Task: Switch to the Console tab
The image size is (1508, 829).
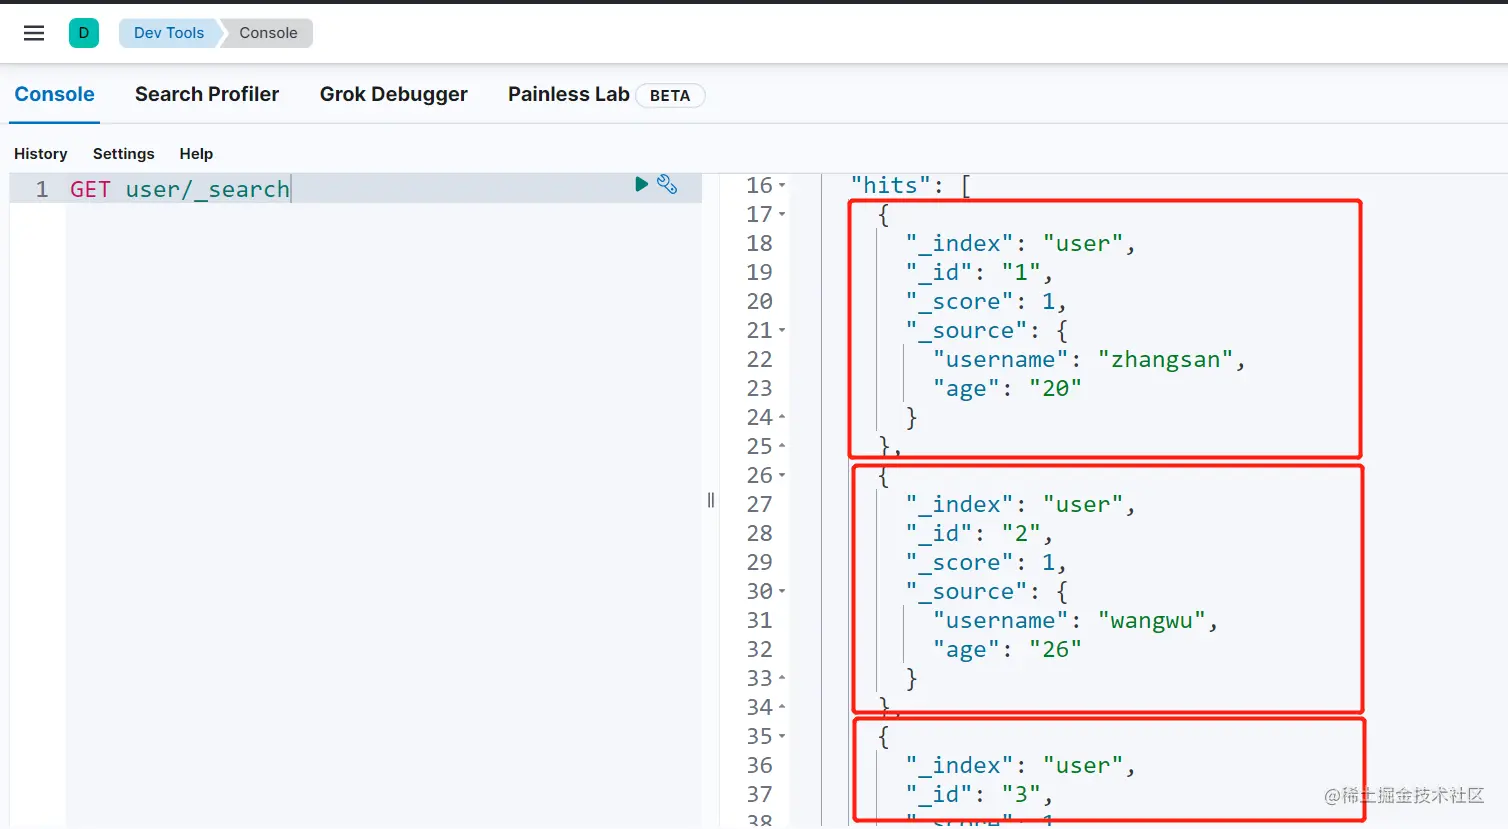Action: pyautogui.click(x=54, y=94)
